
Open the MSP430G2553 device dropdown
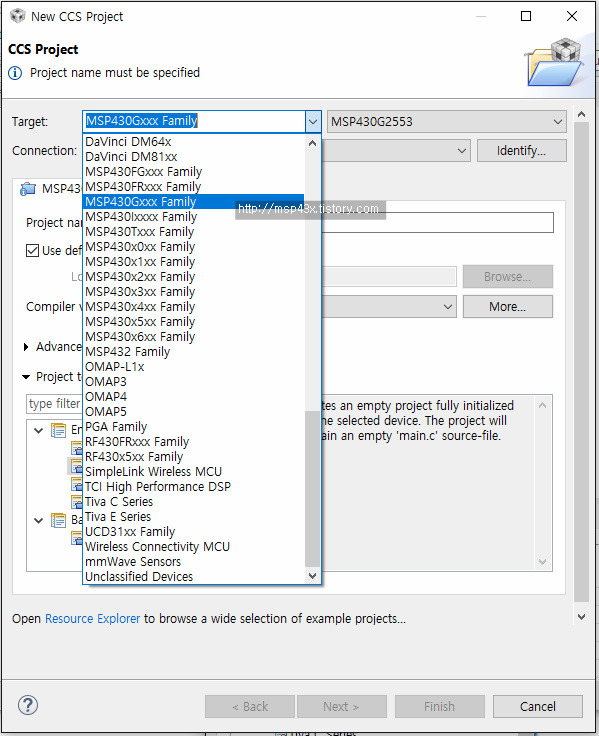pos(446,122)
